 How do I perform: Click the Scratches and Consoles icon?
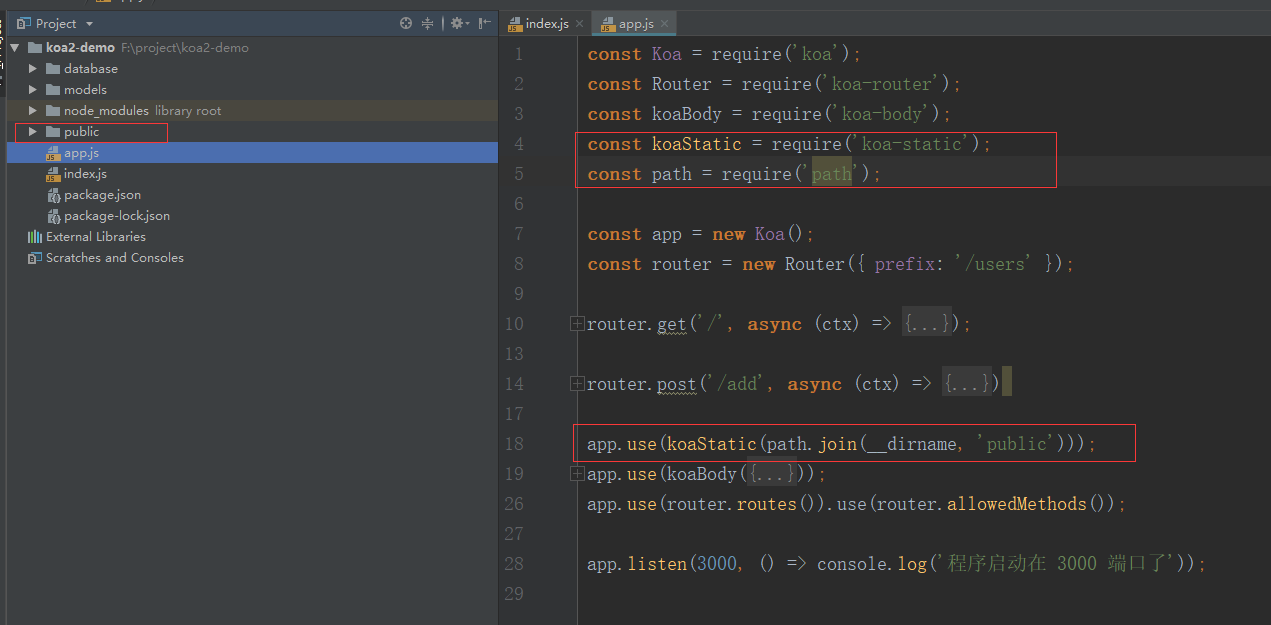pos(35,258)
